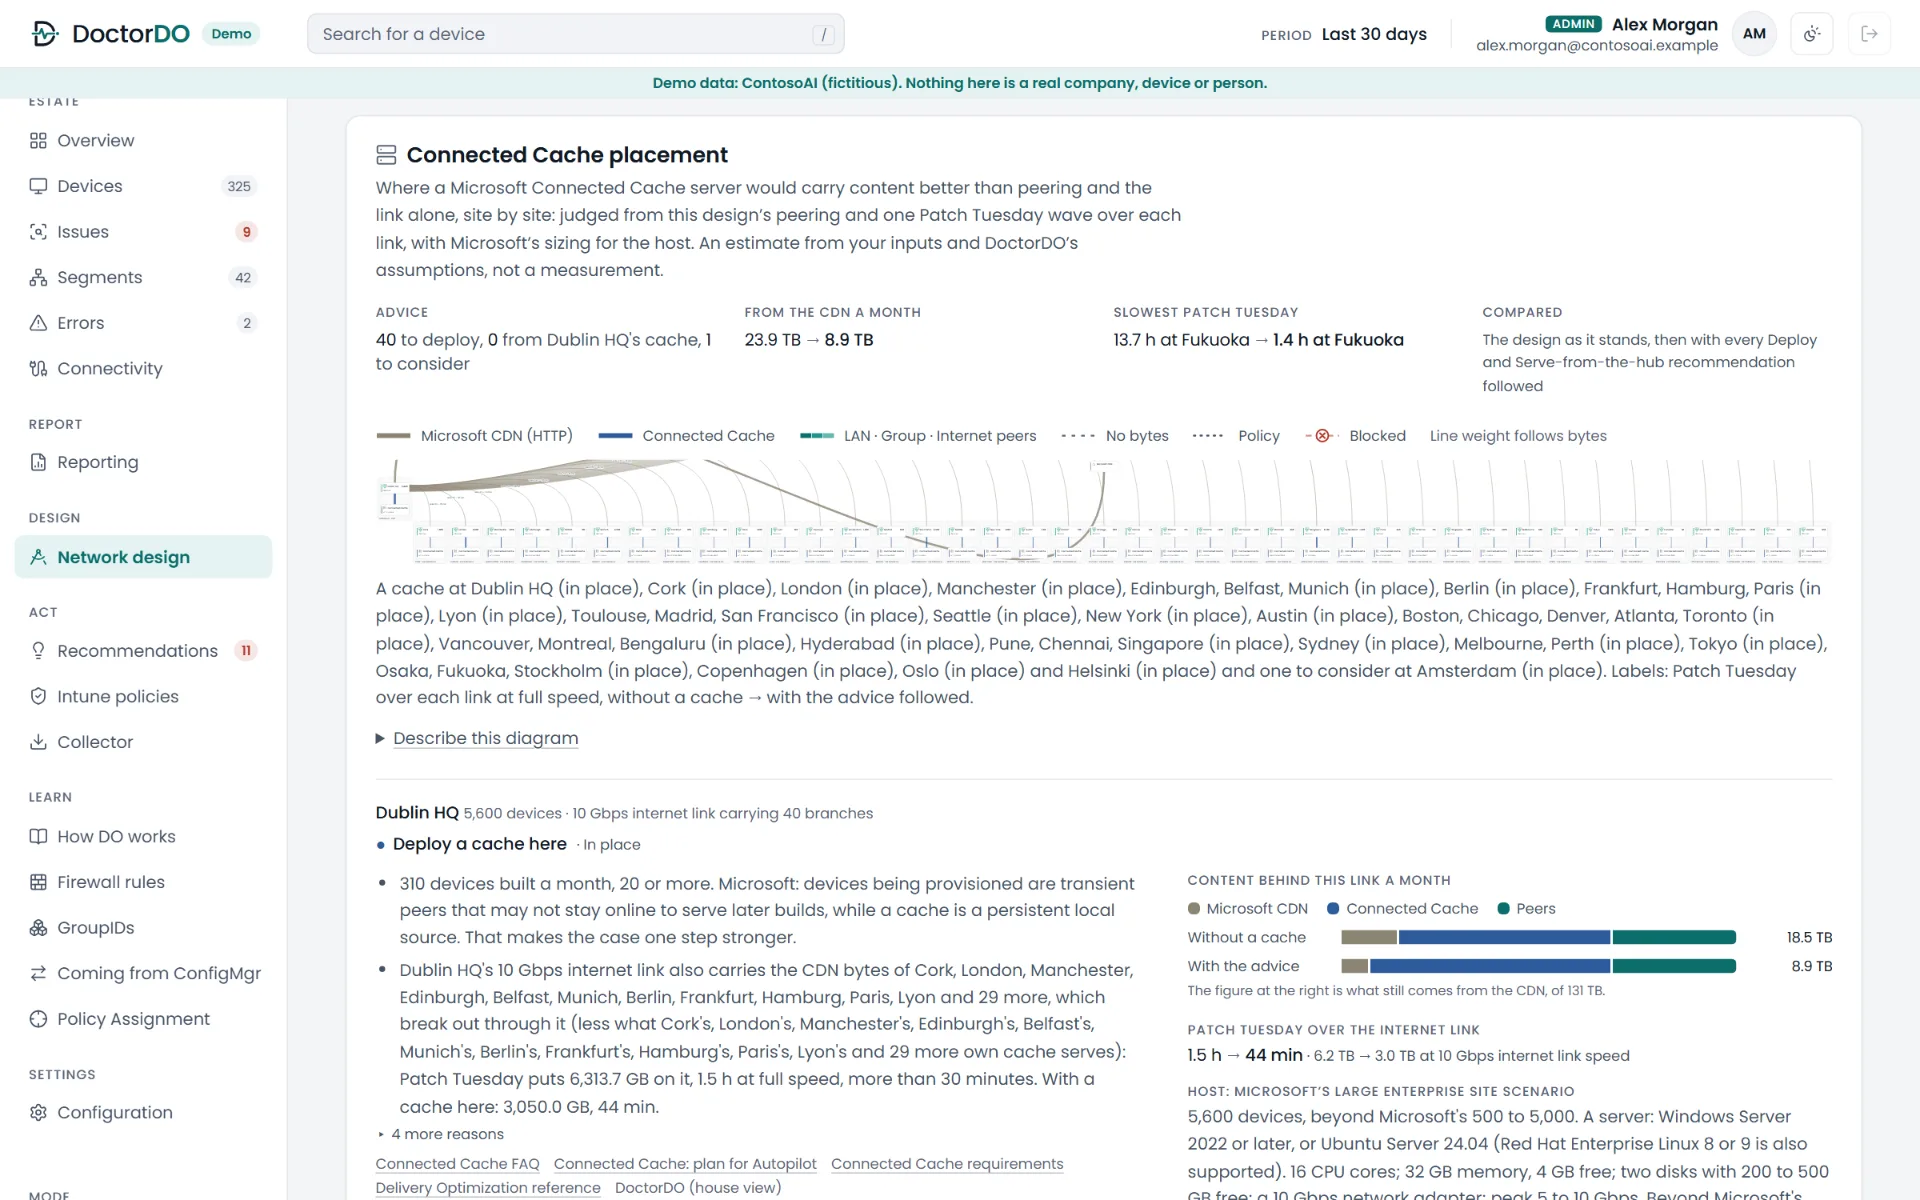The width and height of the screenshot is (1920, 1200).
Task: Click the How DO works book icon
Action: [x=38, y=837]
